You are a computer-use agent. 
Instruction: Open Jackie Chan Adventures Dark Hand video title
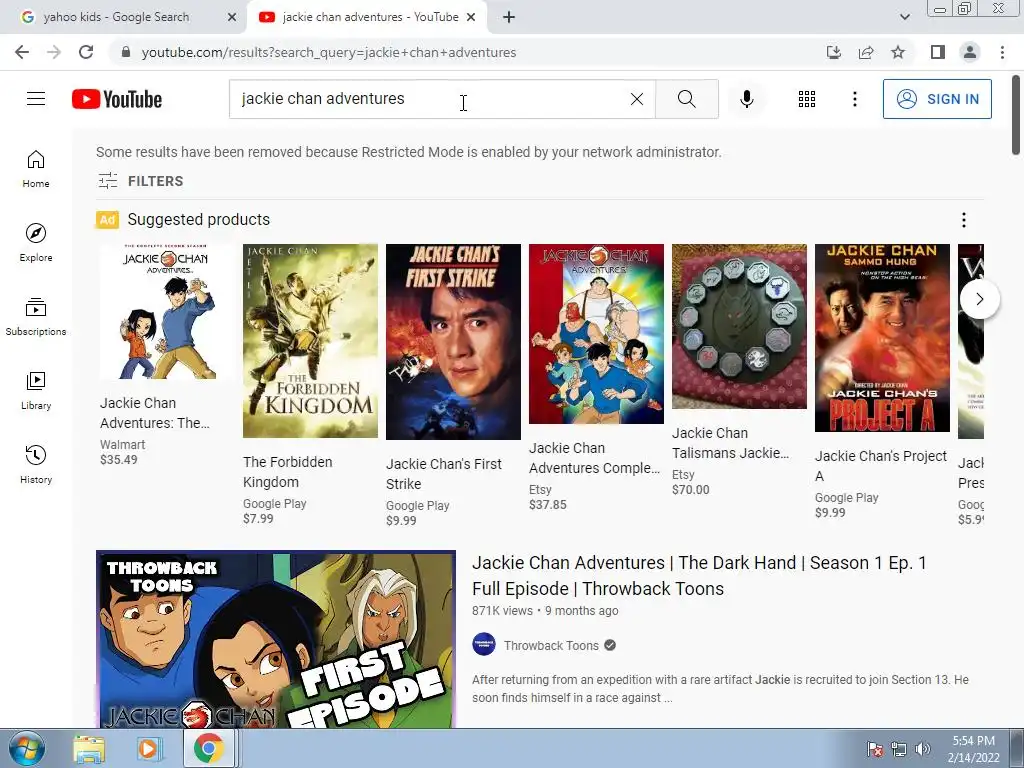click(699, 575)
